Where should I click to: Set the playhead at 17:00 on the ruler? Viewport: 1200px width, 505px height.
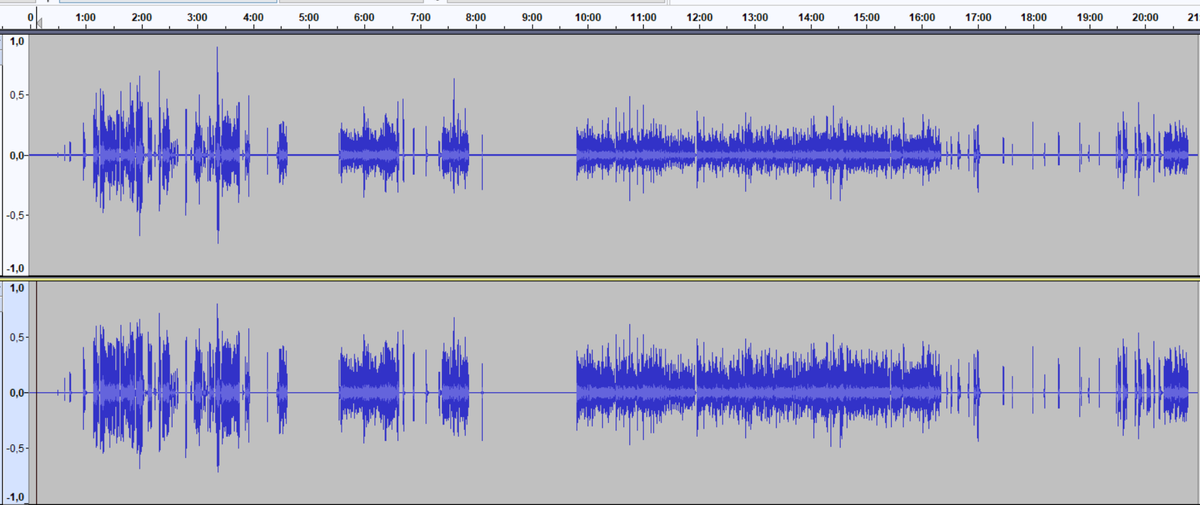point(978,18)
